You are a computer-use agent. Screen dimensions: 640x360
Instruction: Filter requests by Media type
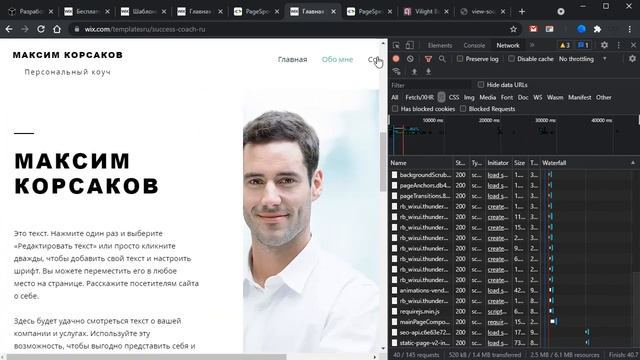pos(487,97)
